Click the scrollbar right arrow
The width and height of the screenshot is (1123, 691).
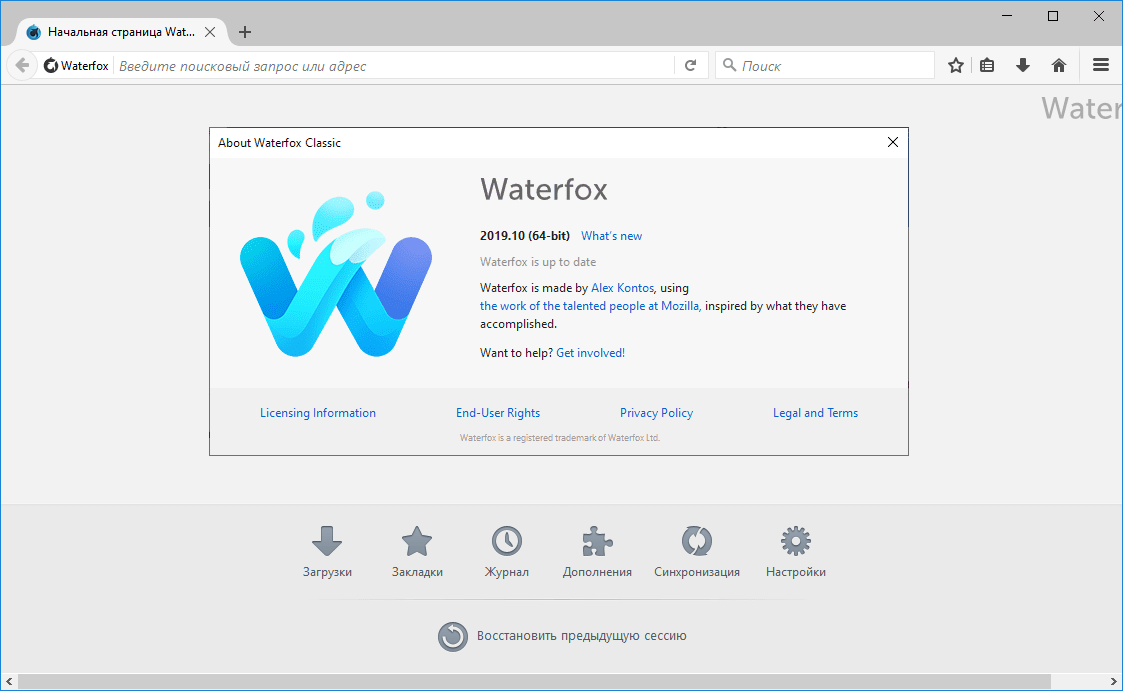pos(1114,681)
